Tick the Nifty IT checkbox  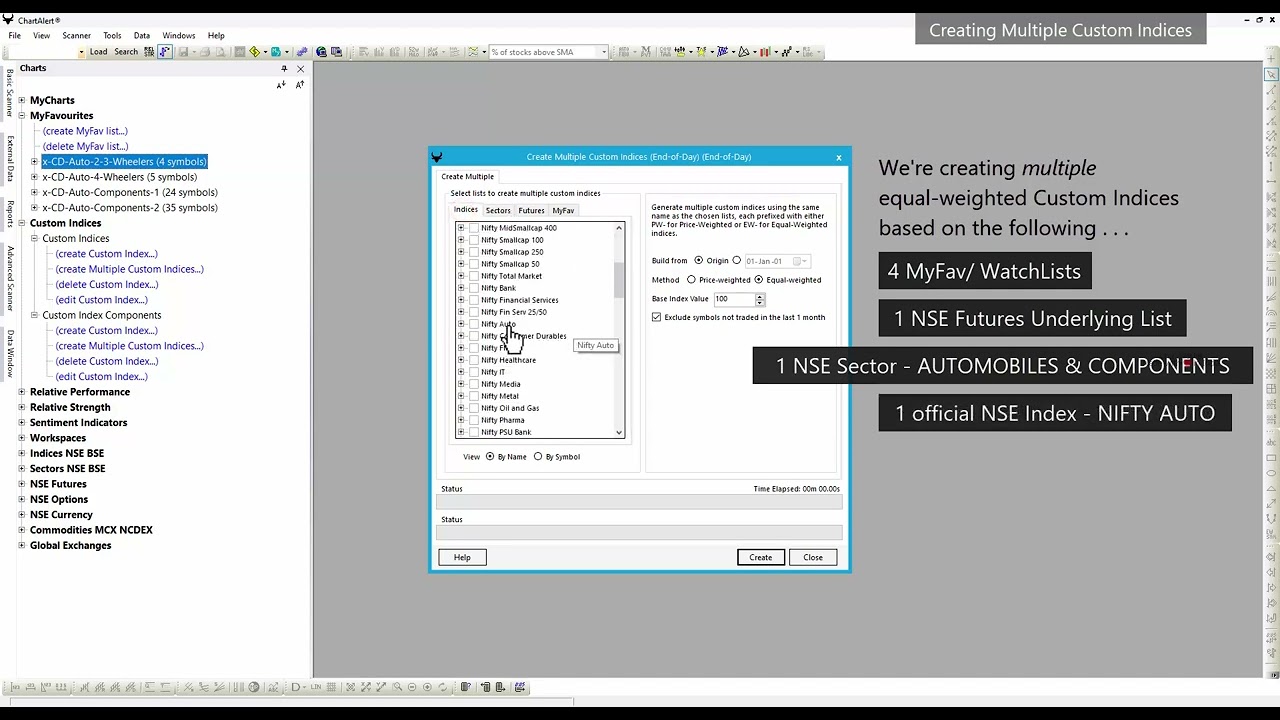pyautogui.click(x=474, y=372)
